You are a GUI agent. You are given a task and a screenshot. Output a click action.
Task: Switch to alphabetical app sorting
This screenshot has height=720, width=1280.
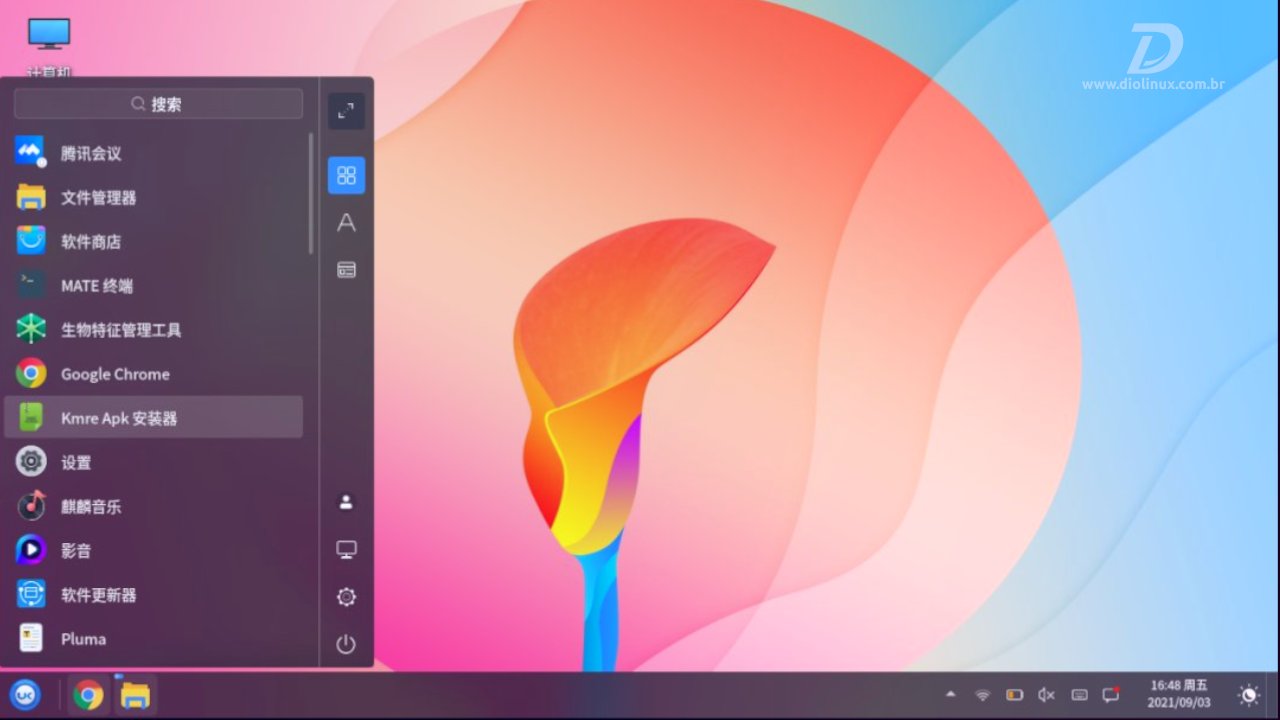[346, 222]
